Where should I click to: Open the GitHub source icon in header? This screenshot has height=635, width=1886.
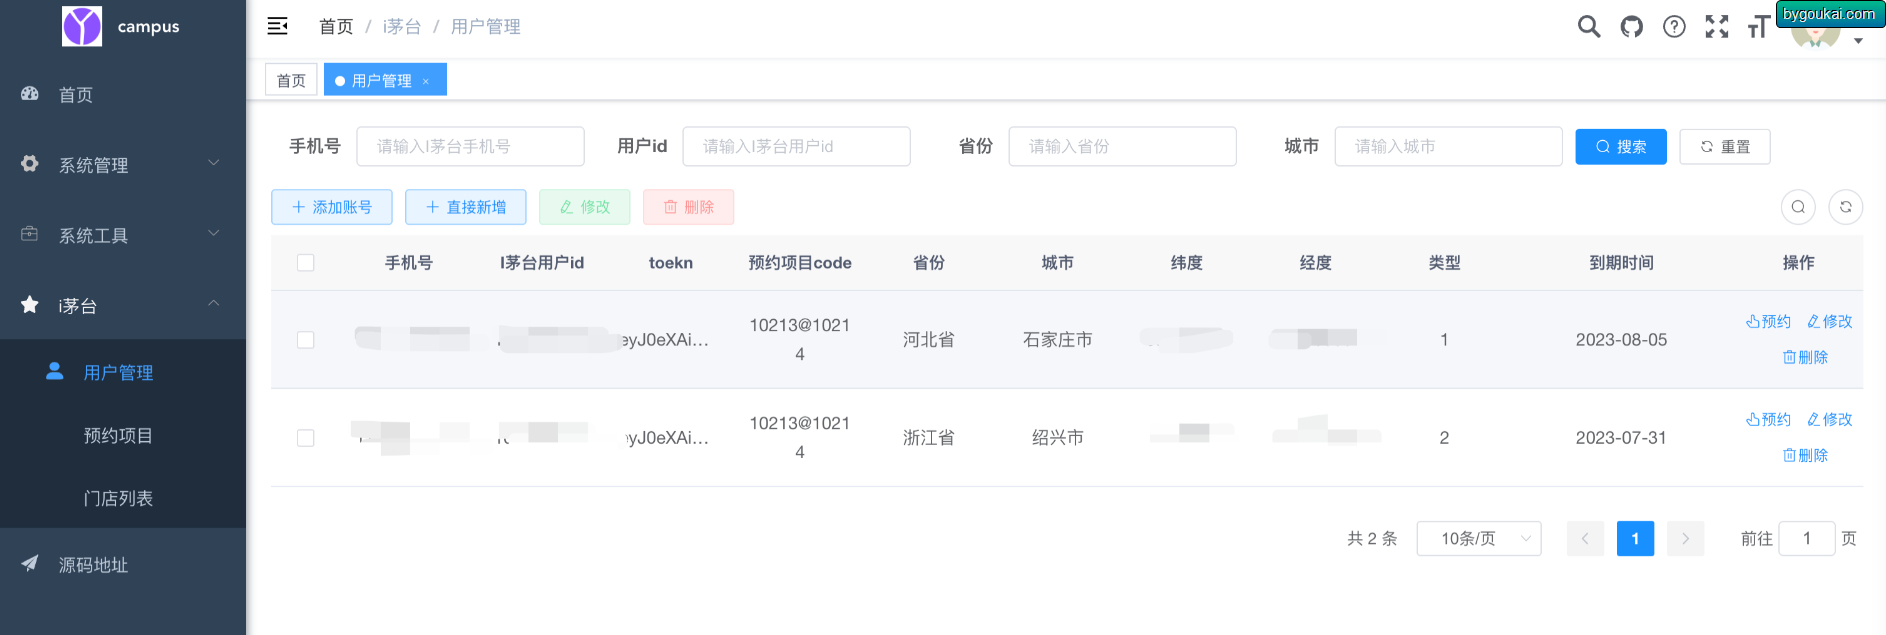tap(1632, 27)
